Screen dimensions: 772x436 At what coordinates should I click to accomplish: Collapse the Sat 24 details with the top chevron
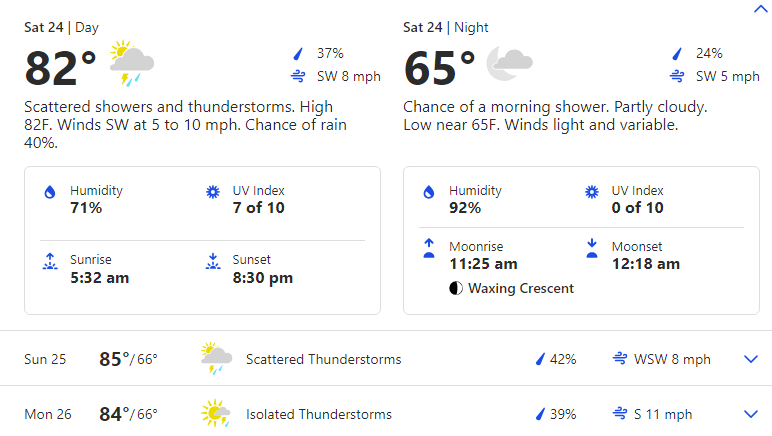point(761,9)
